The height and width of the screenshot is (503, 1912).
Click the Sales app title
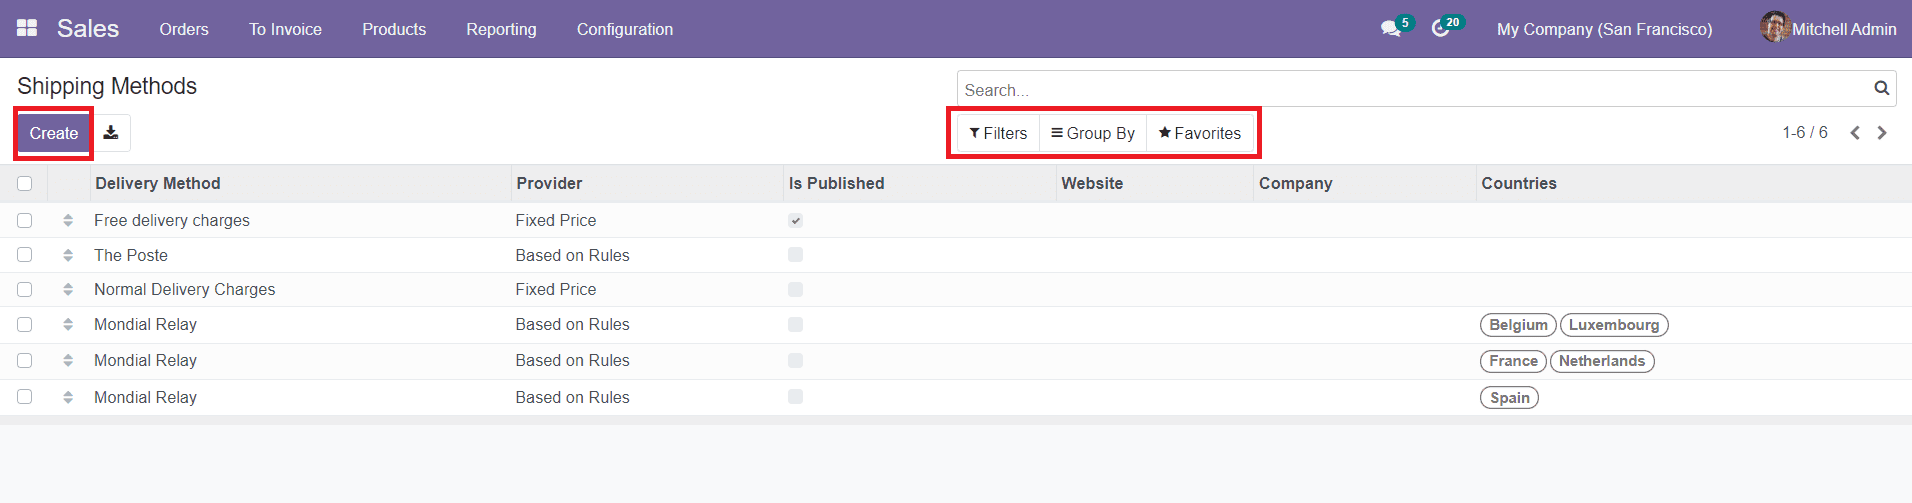[88, 28]
